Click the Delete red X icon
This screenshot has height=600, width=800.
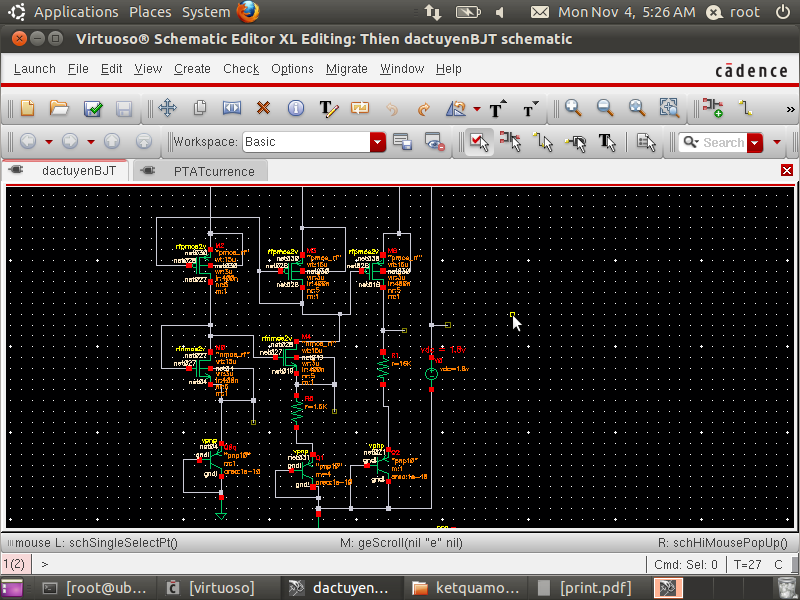coord(263,108)
